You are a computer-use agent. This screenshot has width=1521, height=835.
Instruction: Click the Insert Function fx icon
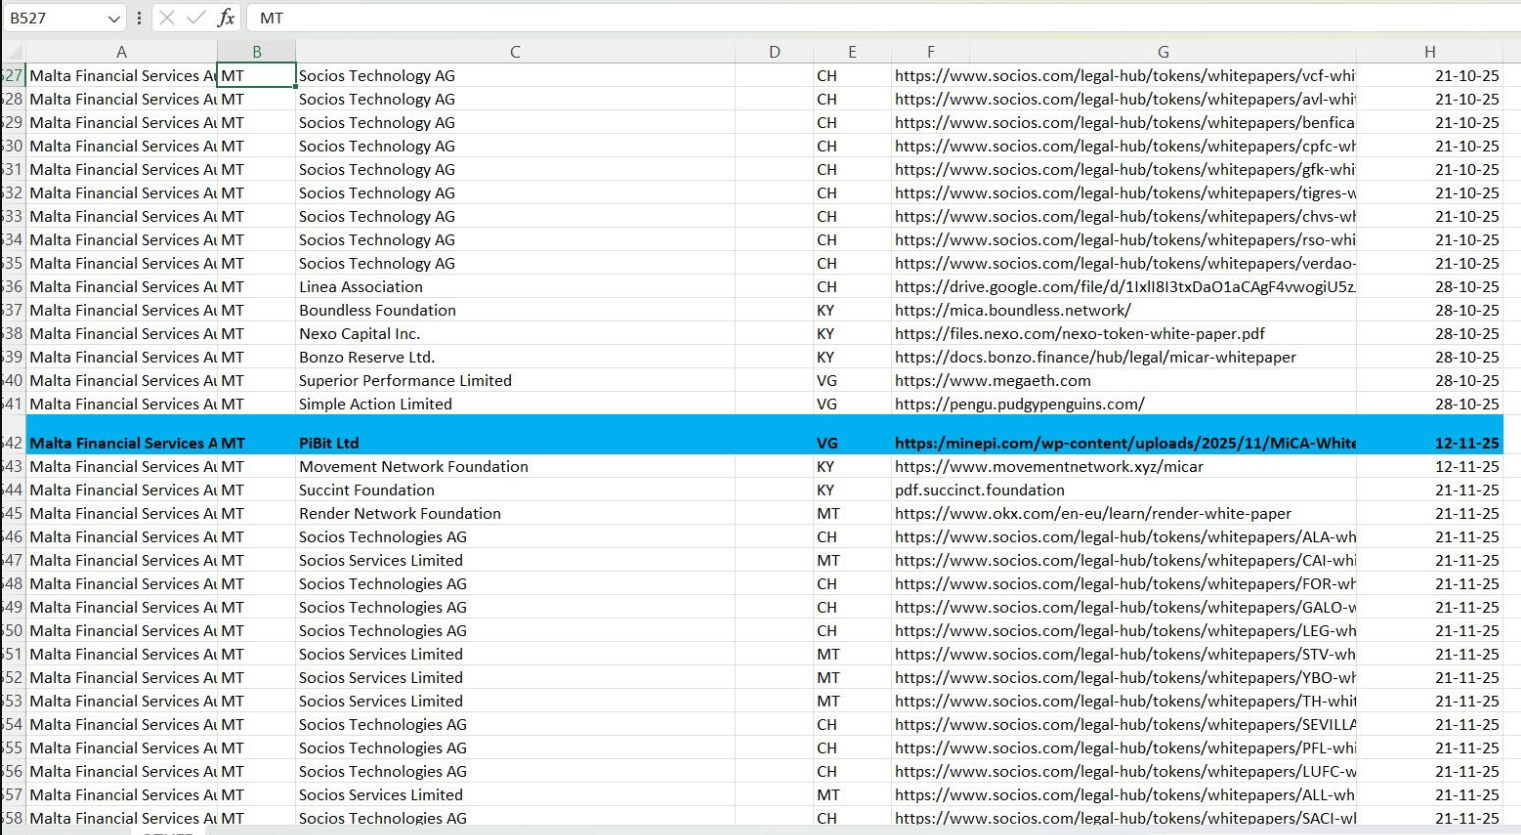click(226, 18)
